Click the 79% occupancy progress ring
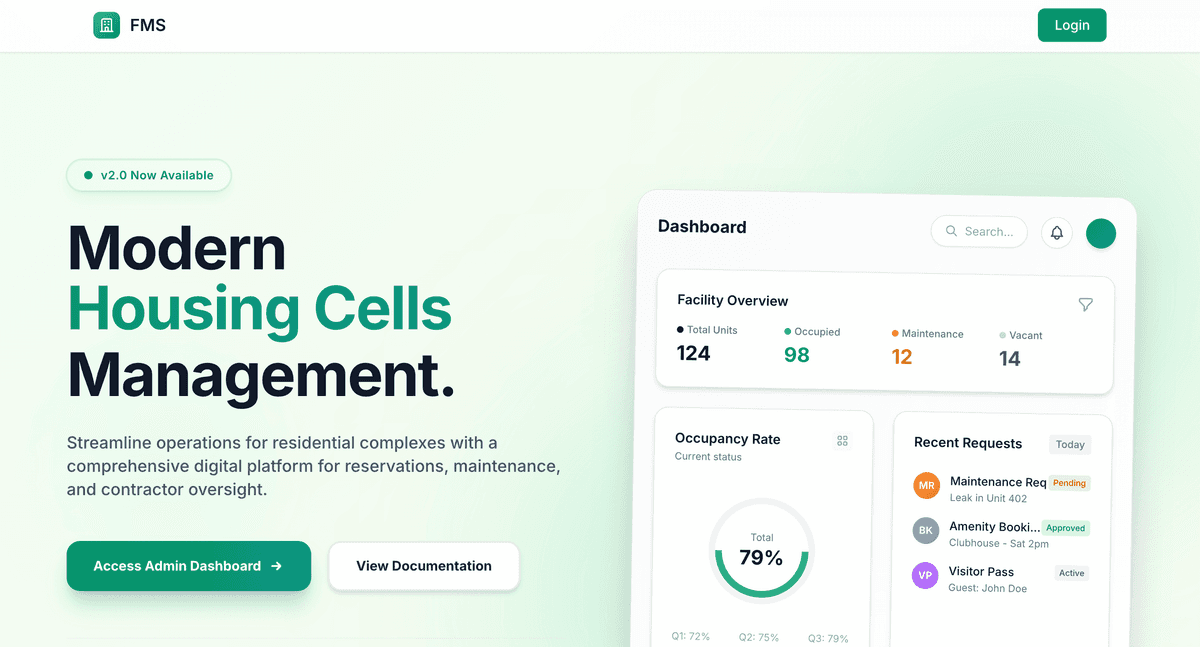The height and width of the screenshot is (647, 1200). (x=761, y=550)
